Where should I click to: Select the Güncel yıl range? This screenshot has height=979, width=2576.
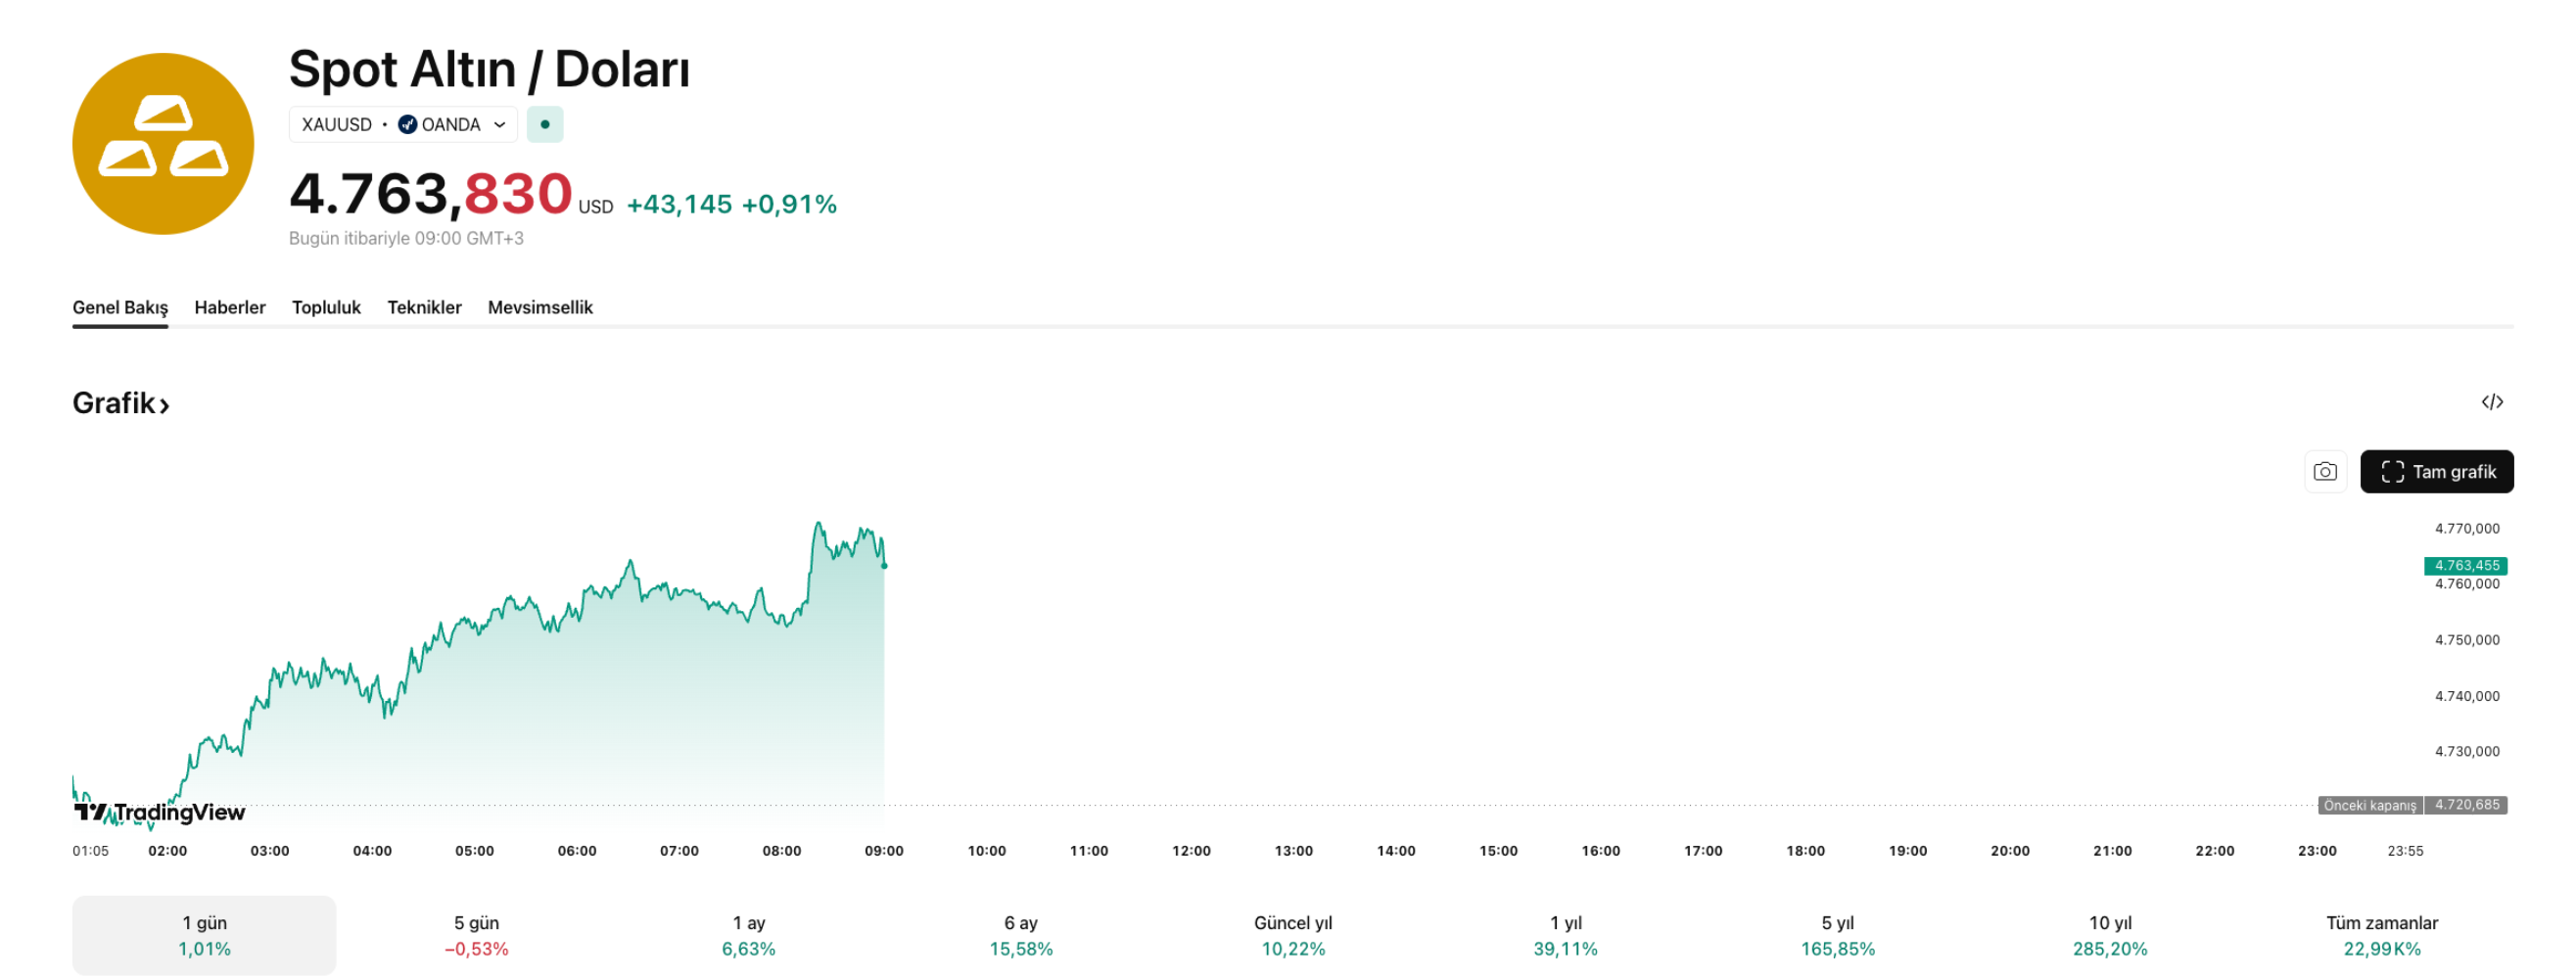[x=1293, y=935]
